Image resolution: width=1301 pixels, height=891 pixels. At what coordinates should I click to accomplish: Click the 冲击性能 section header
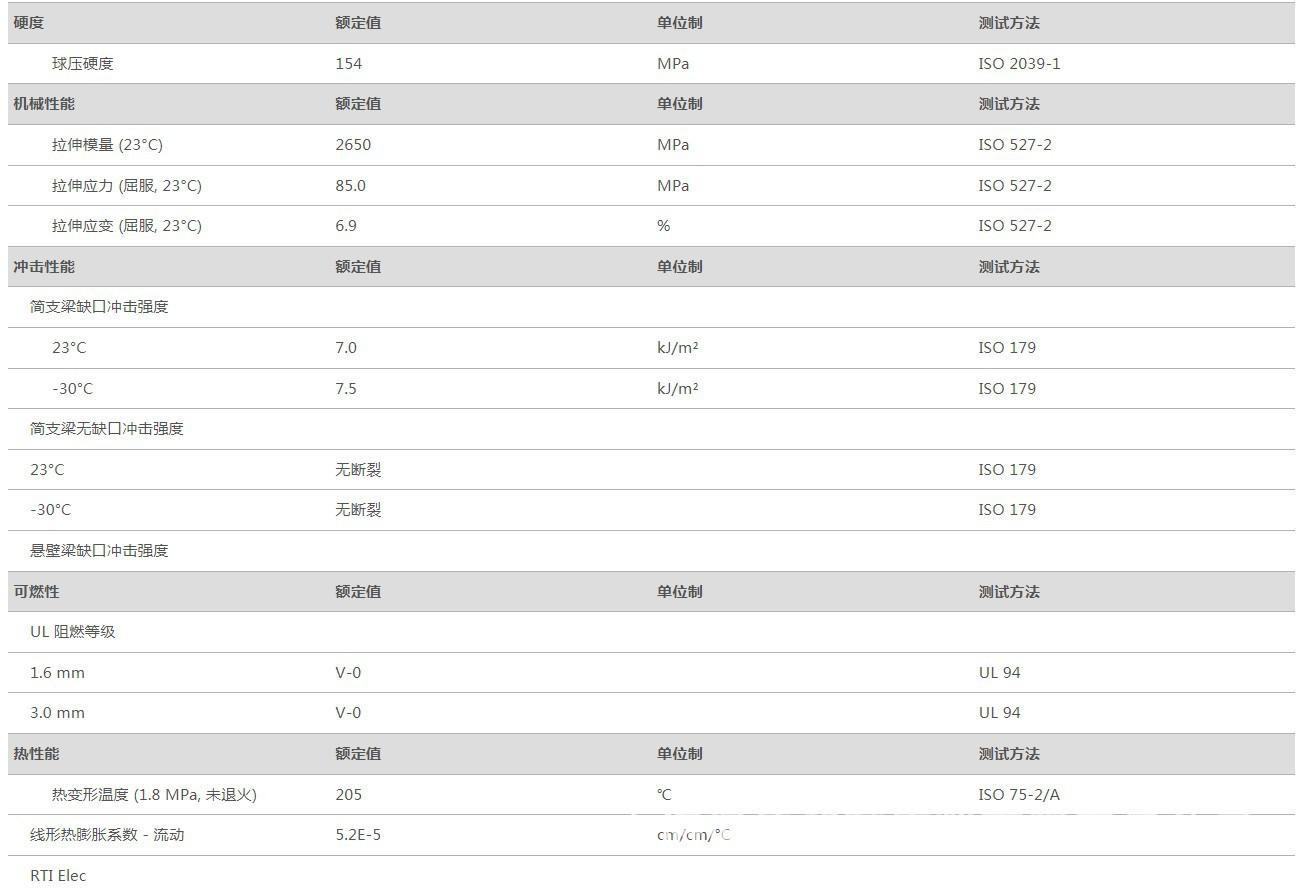click(x=44, y=267)
